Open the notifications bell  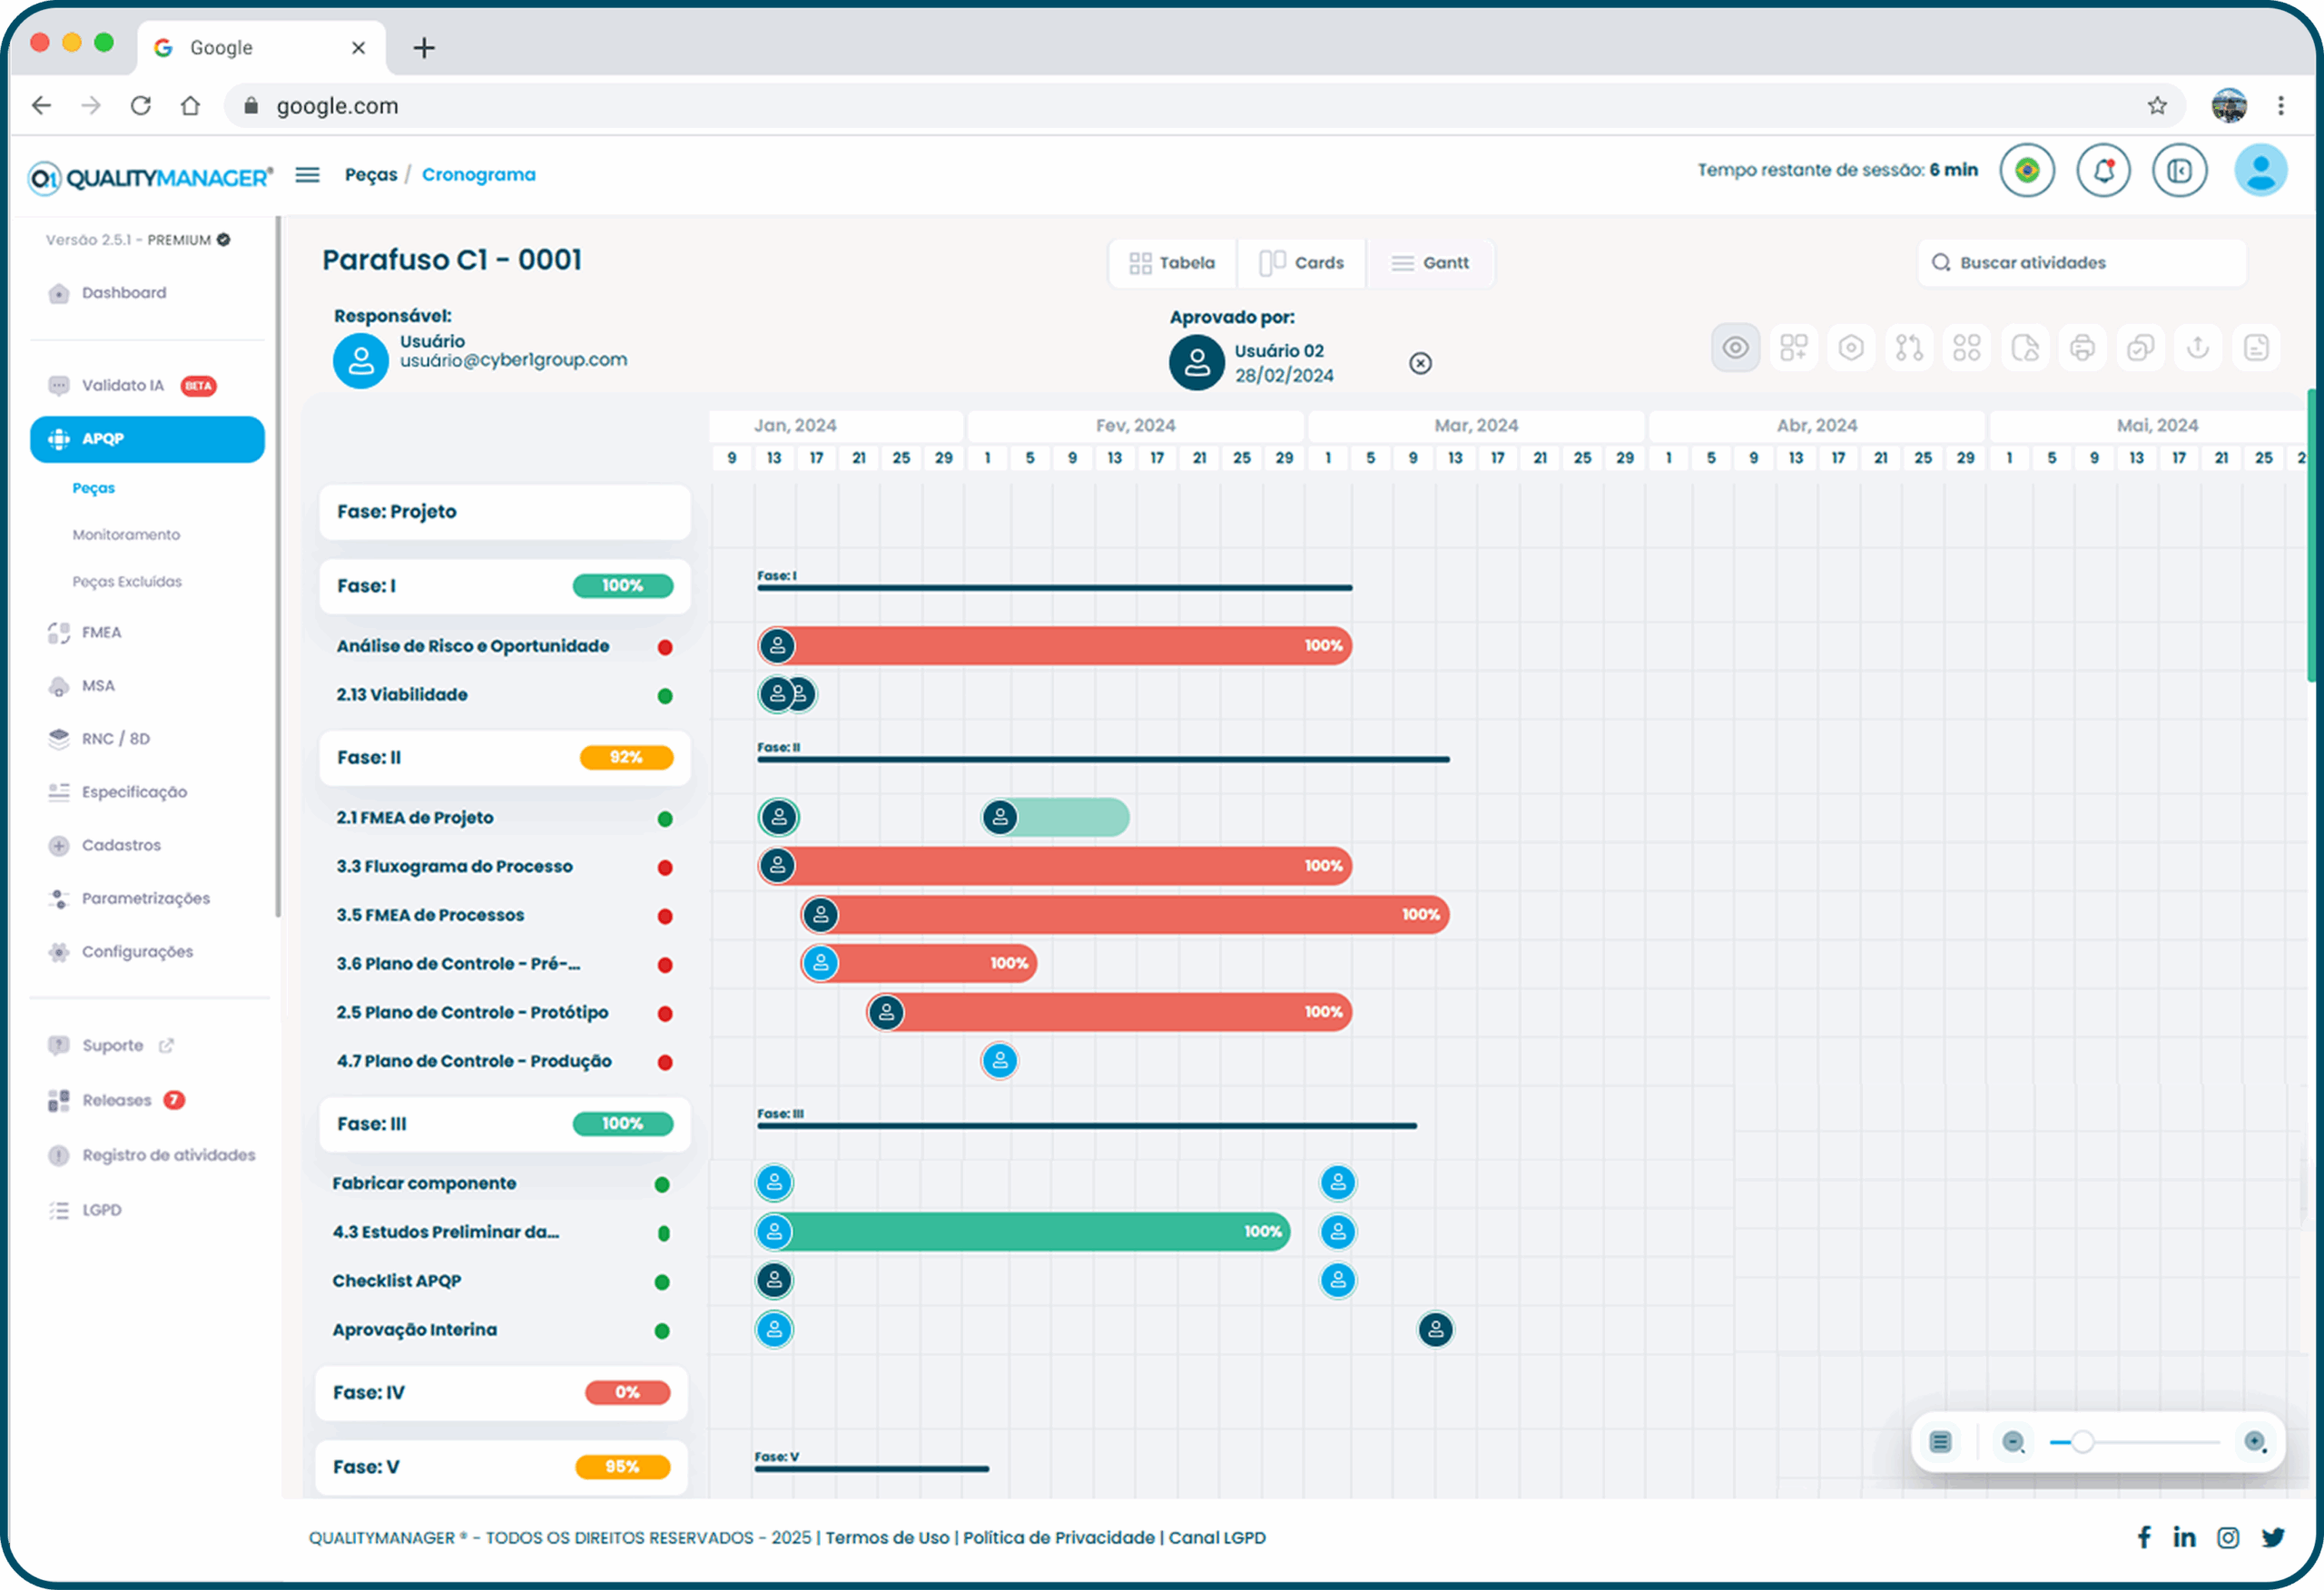[2103, 171]
